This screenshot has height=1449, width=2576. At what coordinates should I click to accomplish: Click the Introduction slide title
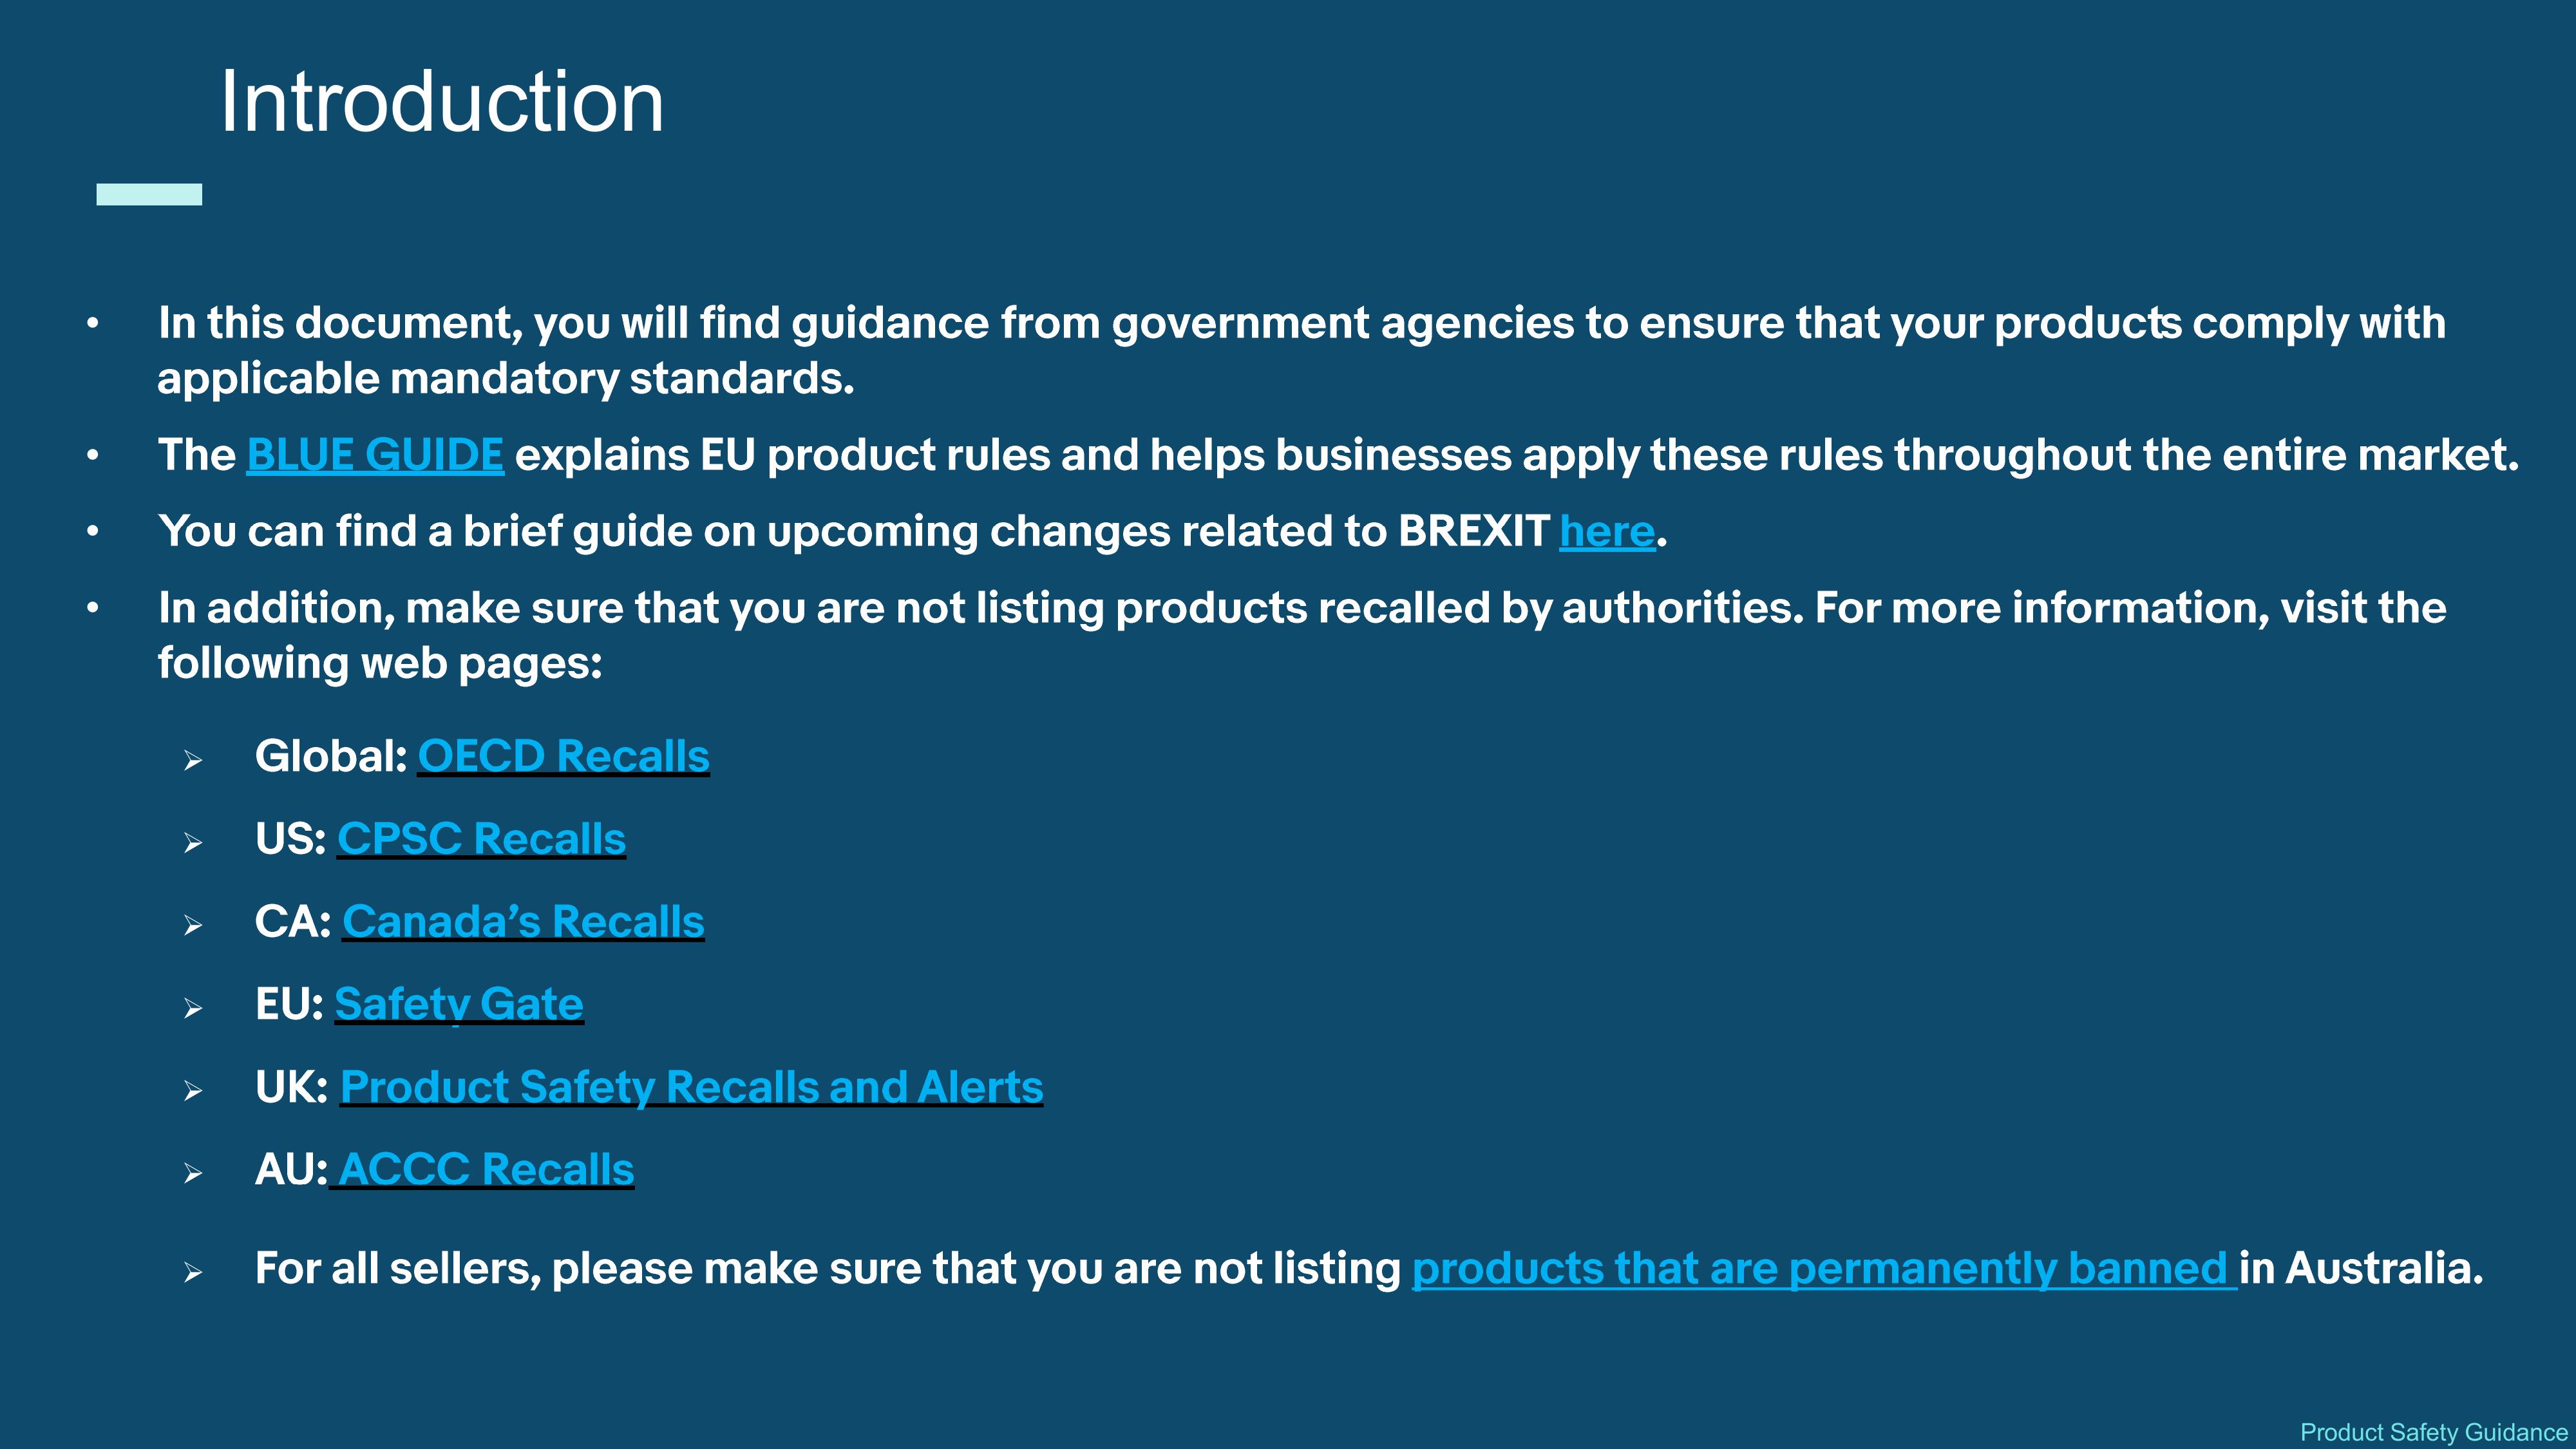click(441, 102)
